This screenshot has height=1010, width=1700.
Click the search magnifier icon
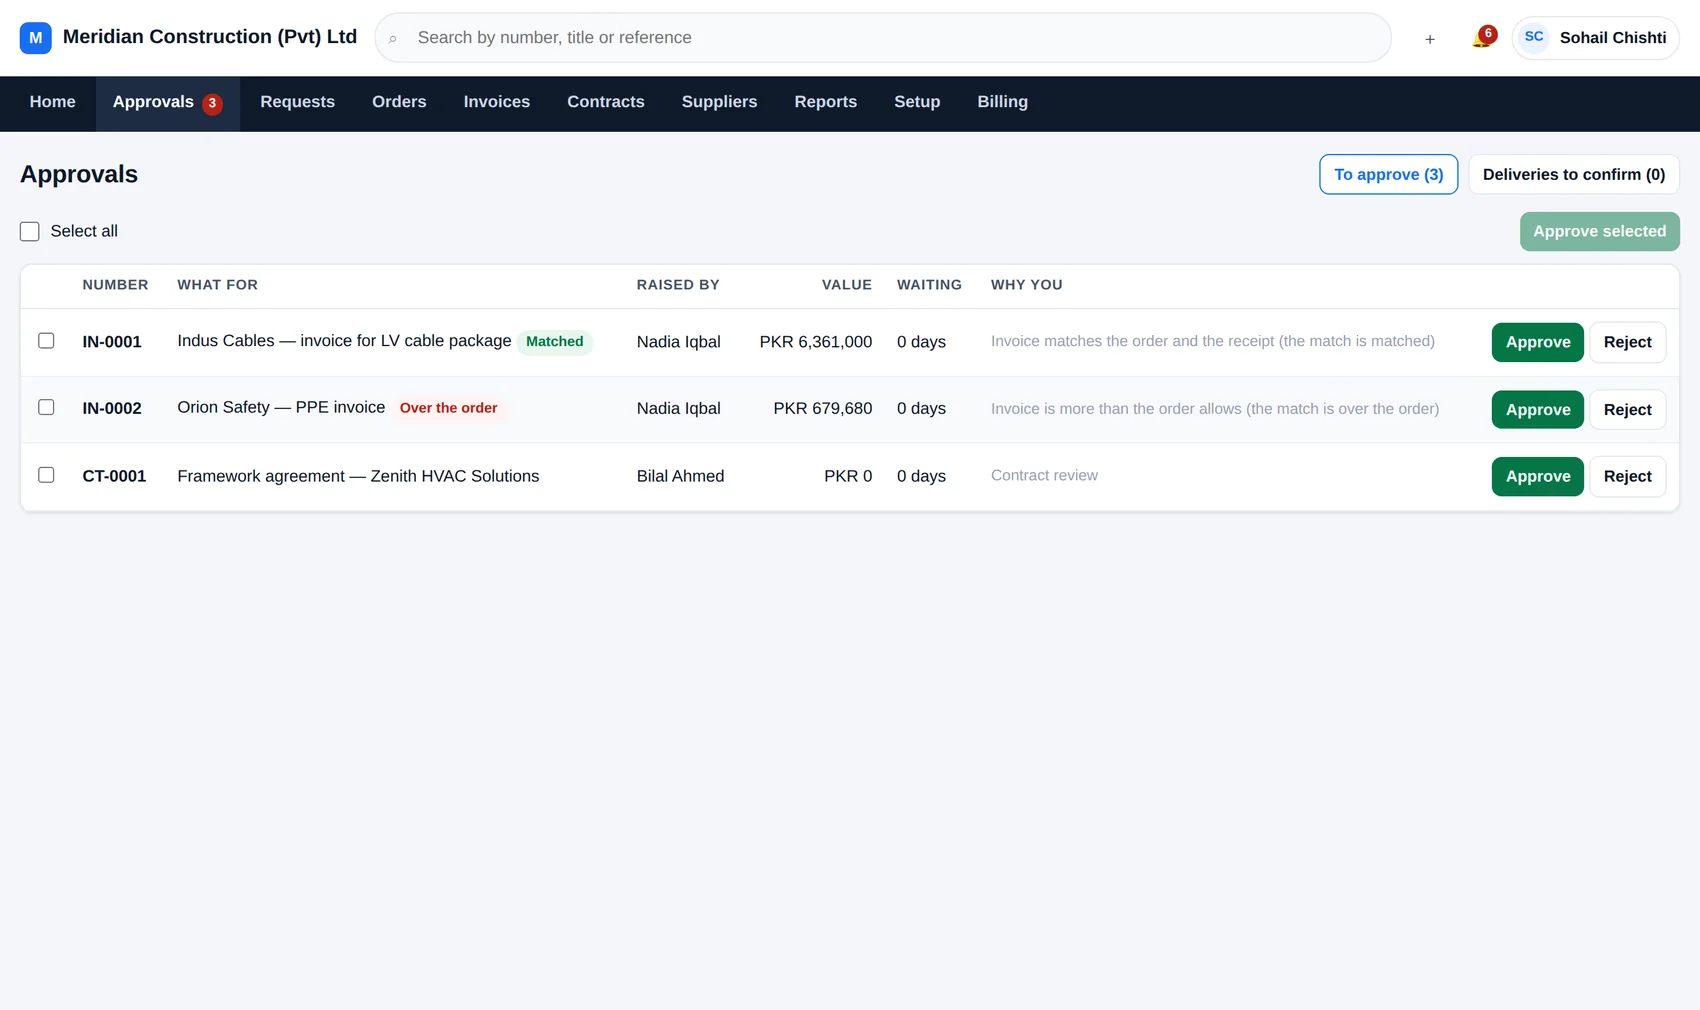[392, 39]
